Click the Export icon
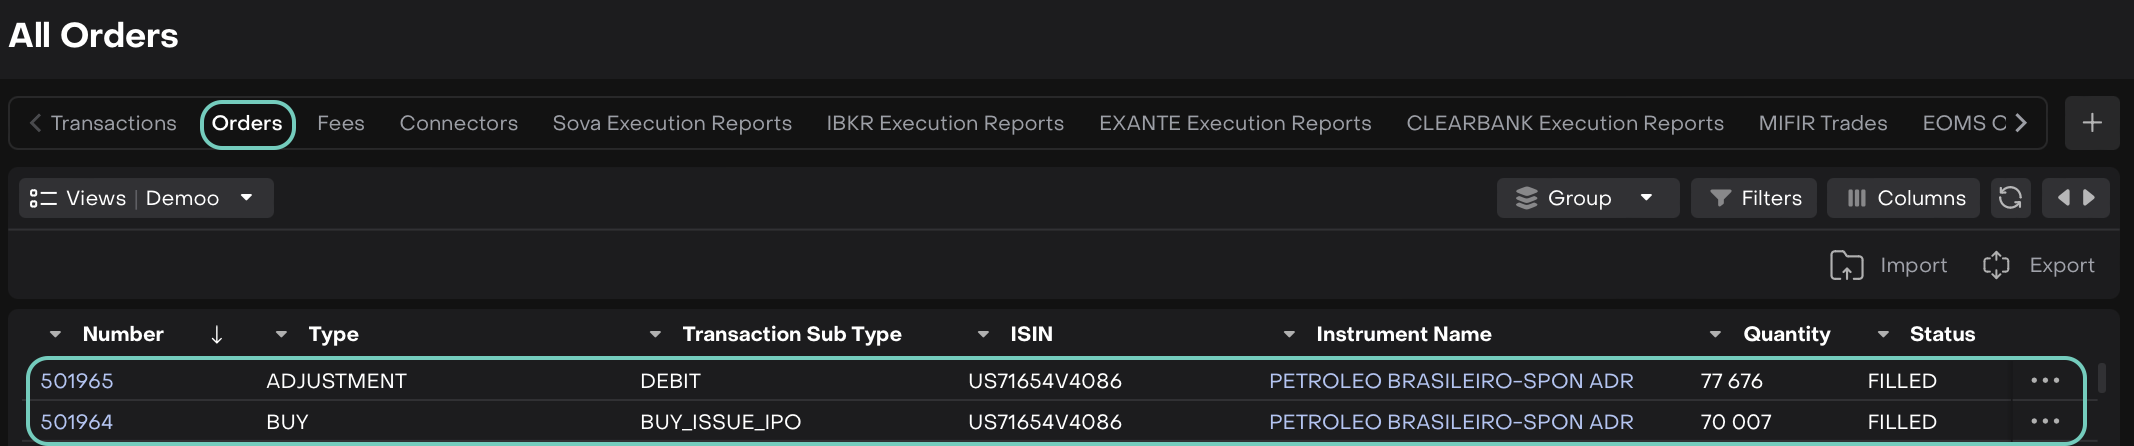 [x=1996, y=265]
